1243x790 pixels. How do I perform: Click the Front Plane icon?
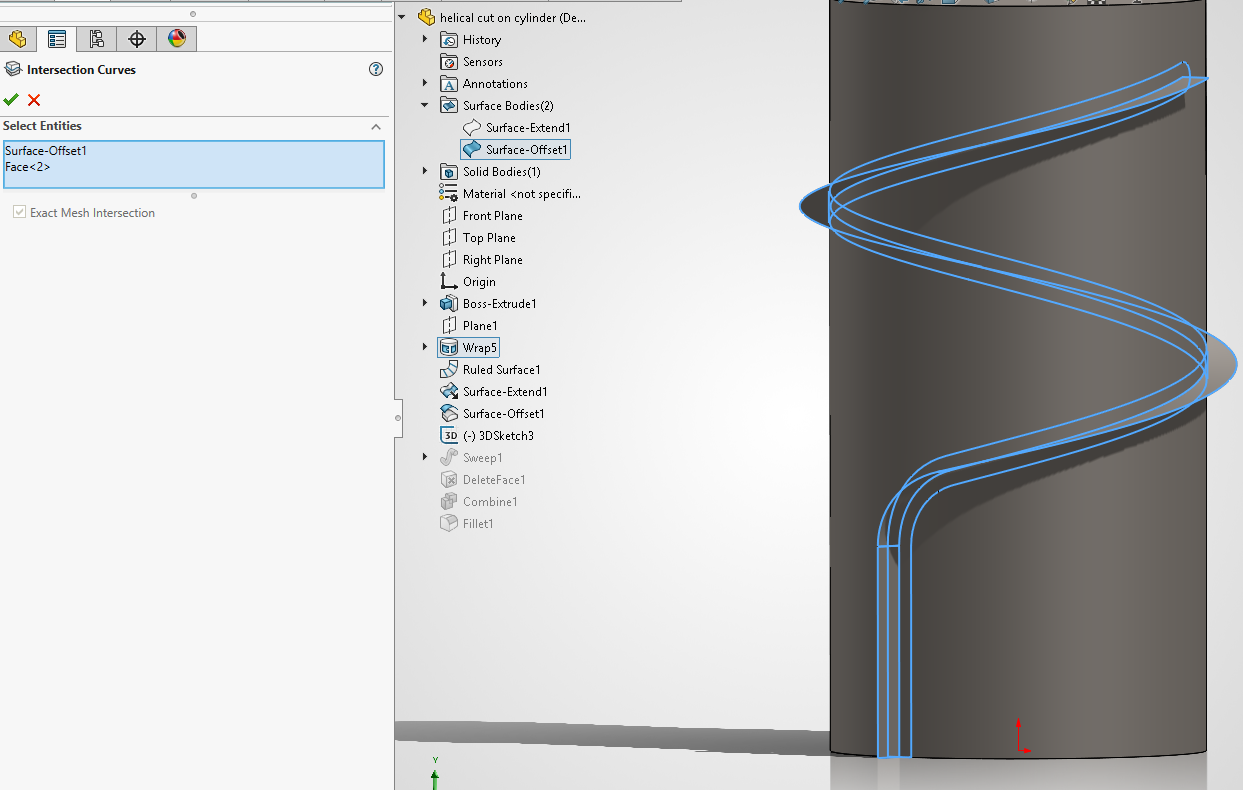(x=449, y=216)
